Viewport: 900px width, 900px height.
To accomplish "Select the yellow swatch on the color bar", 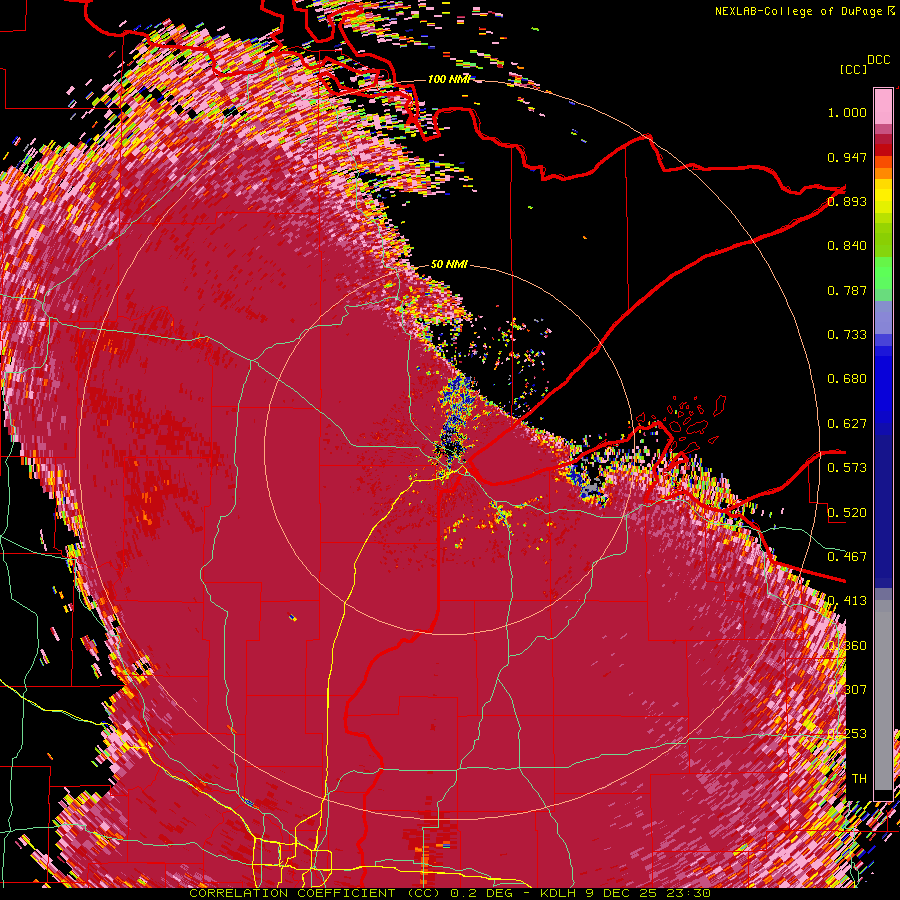I will 883,196.
